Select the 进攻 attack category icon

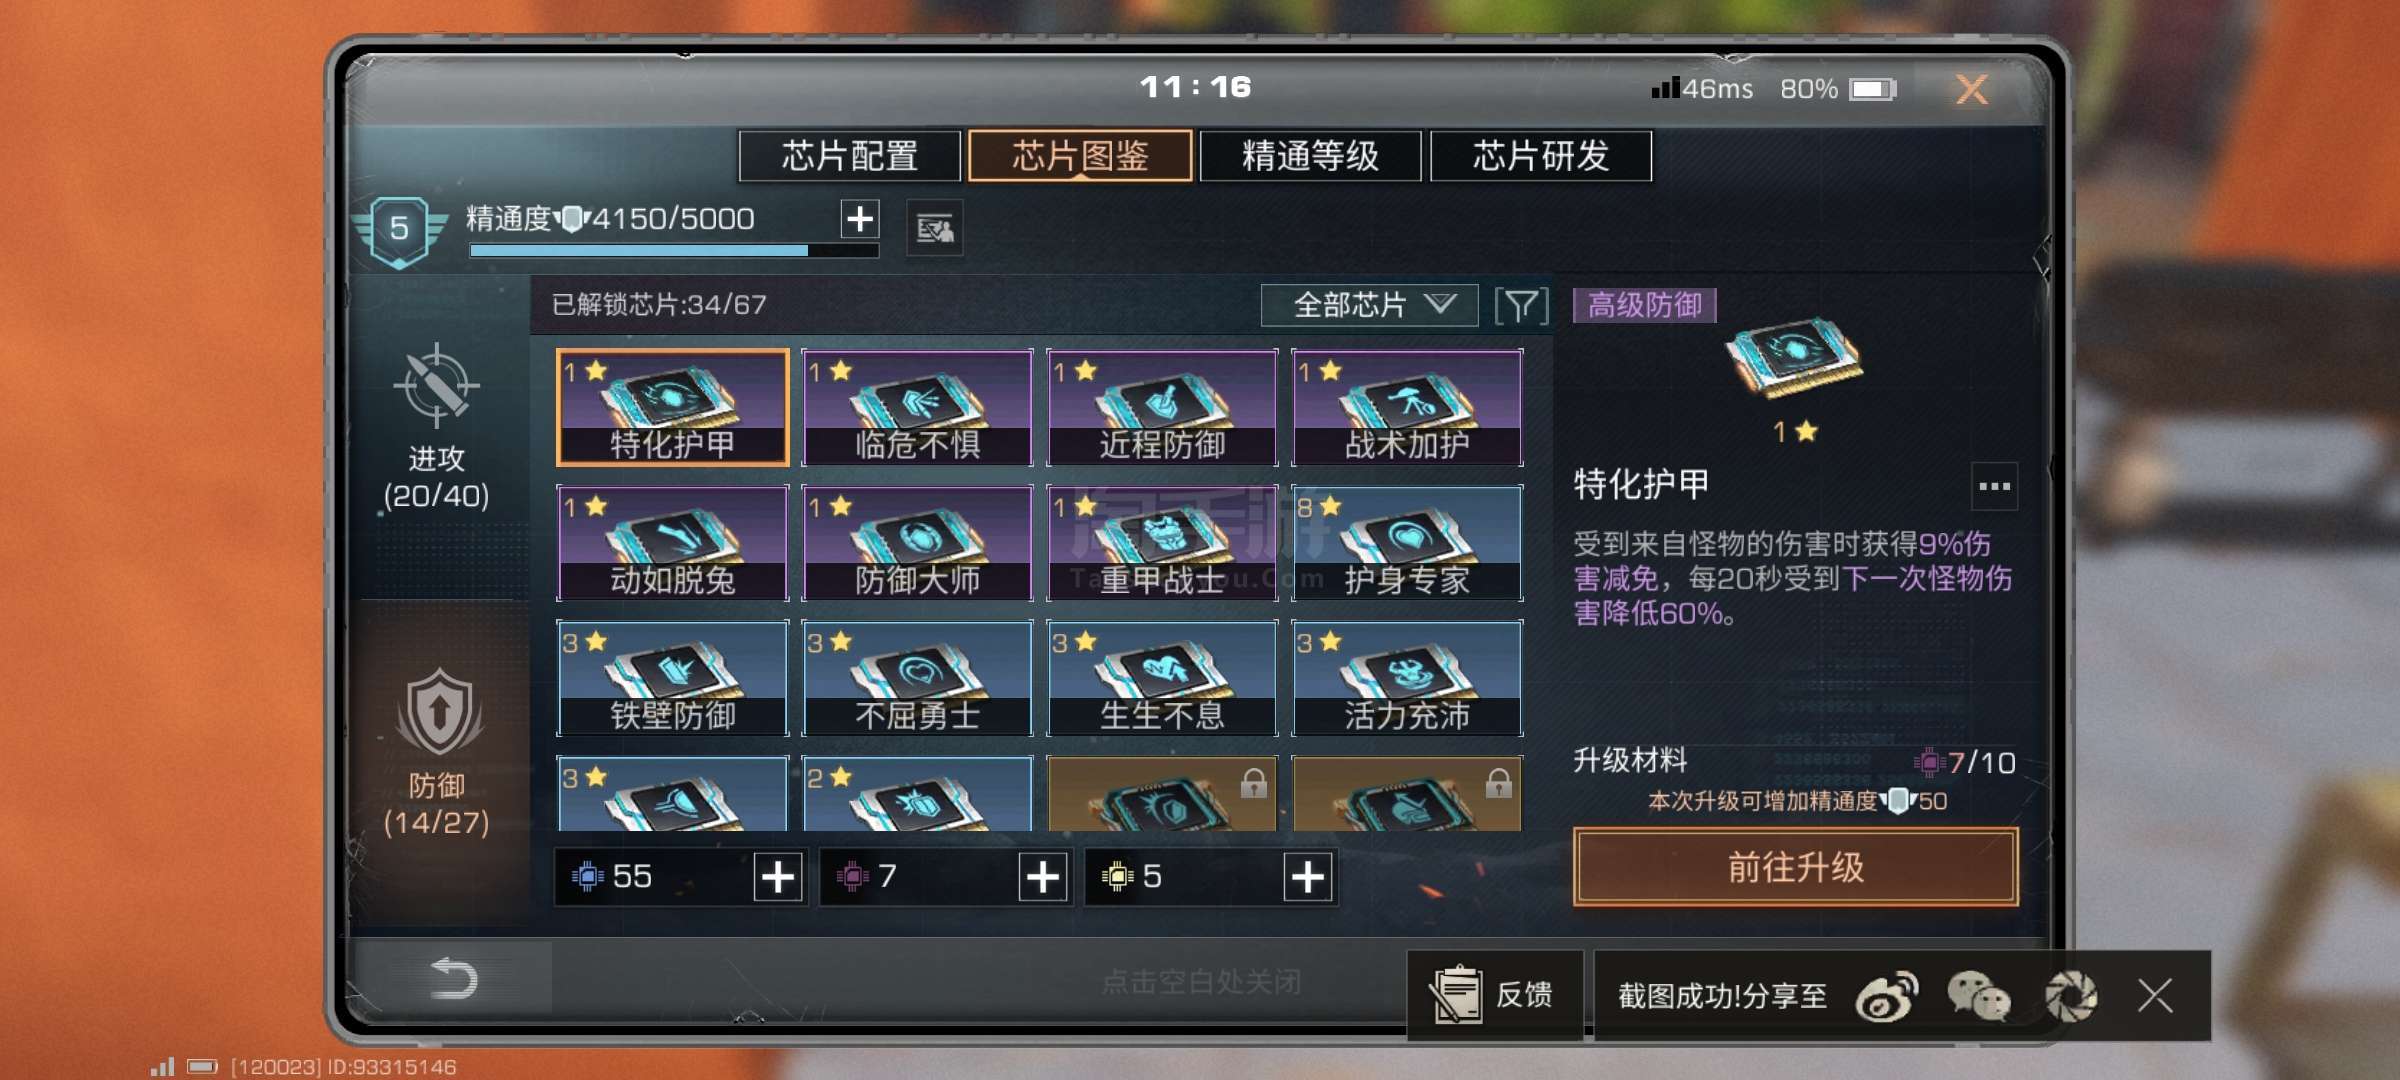(436, 385)
